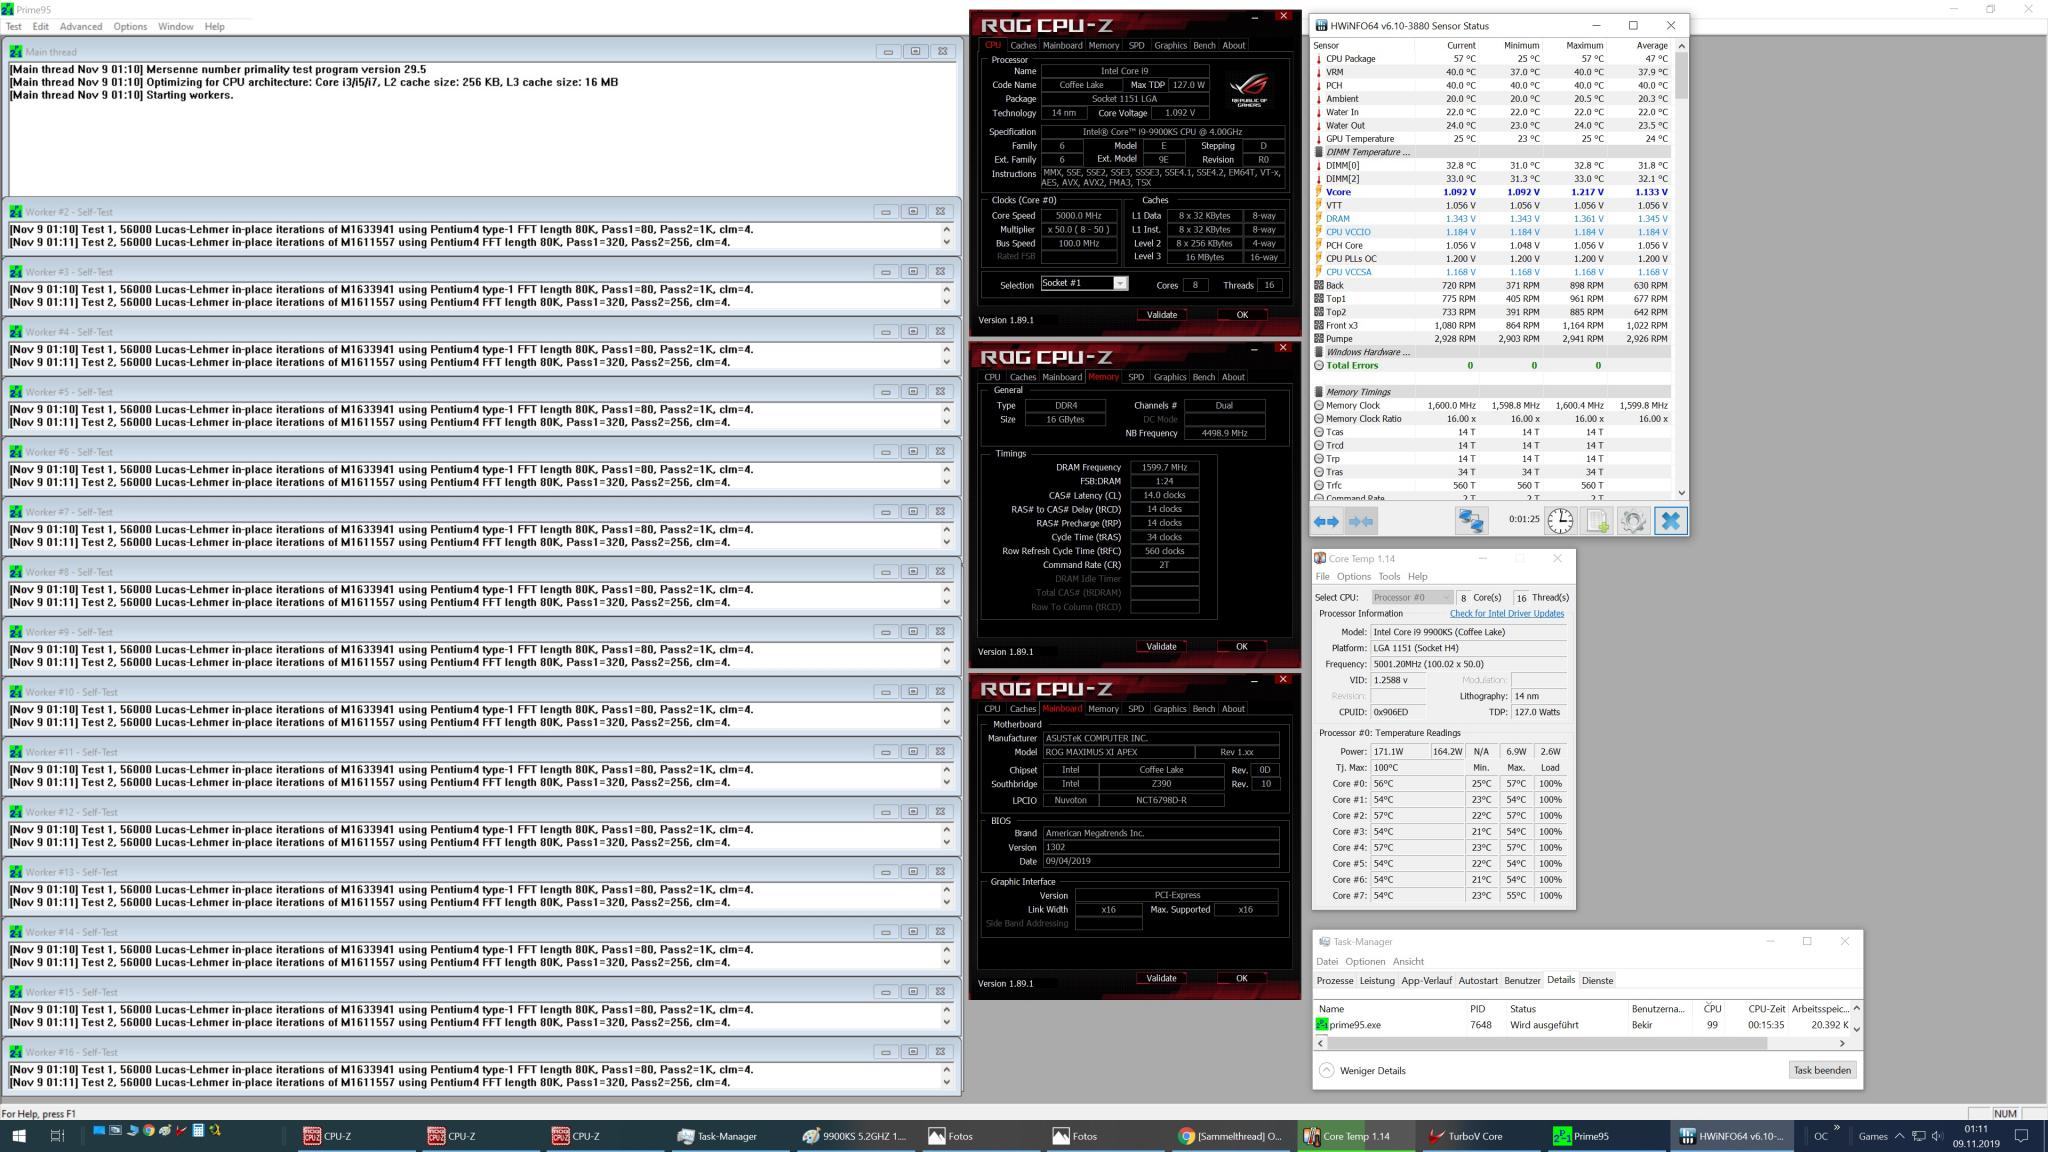
Task: Reset HWiNFO elapsed time clock icon
Action: point(1560,521)
